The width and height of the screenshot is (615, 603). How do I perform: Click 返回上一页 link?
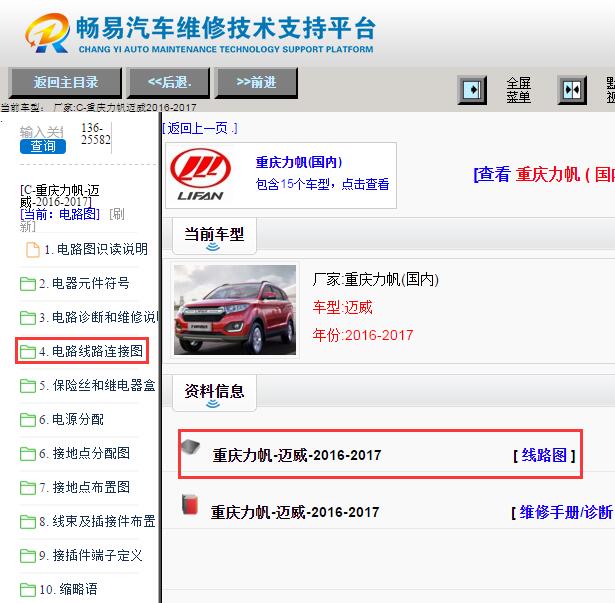[x=199, y=128]
